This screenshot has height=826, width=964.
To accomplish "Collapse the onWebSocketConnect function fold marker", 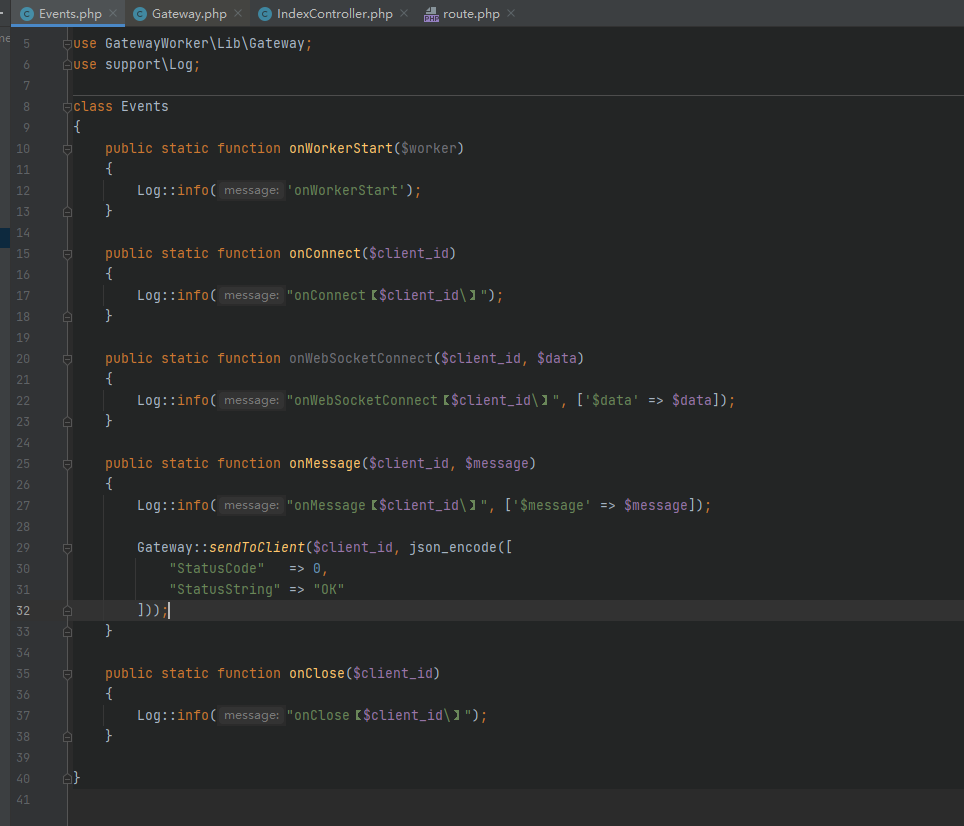I will [x=67, y=359].
